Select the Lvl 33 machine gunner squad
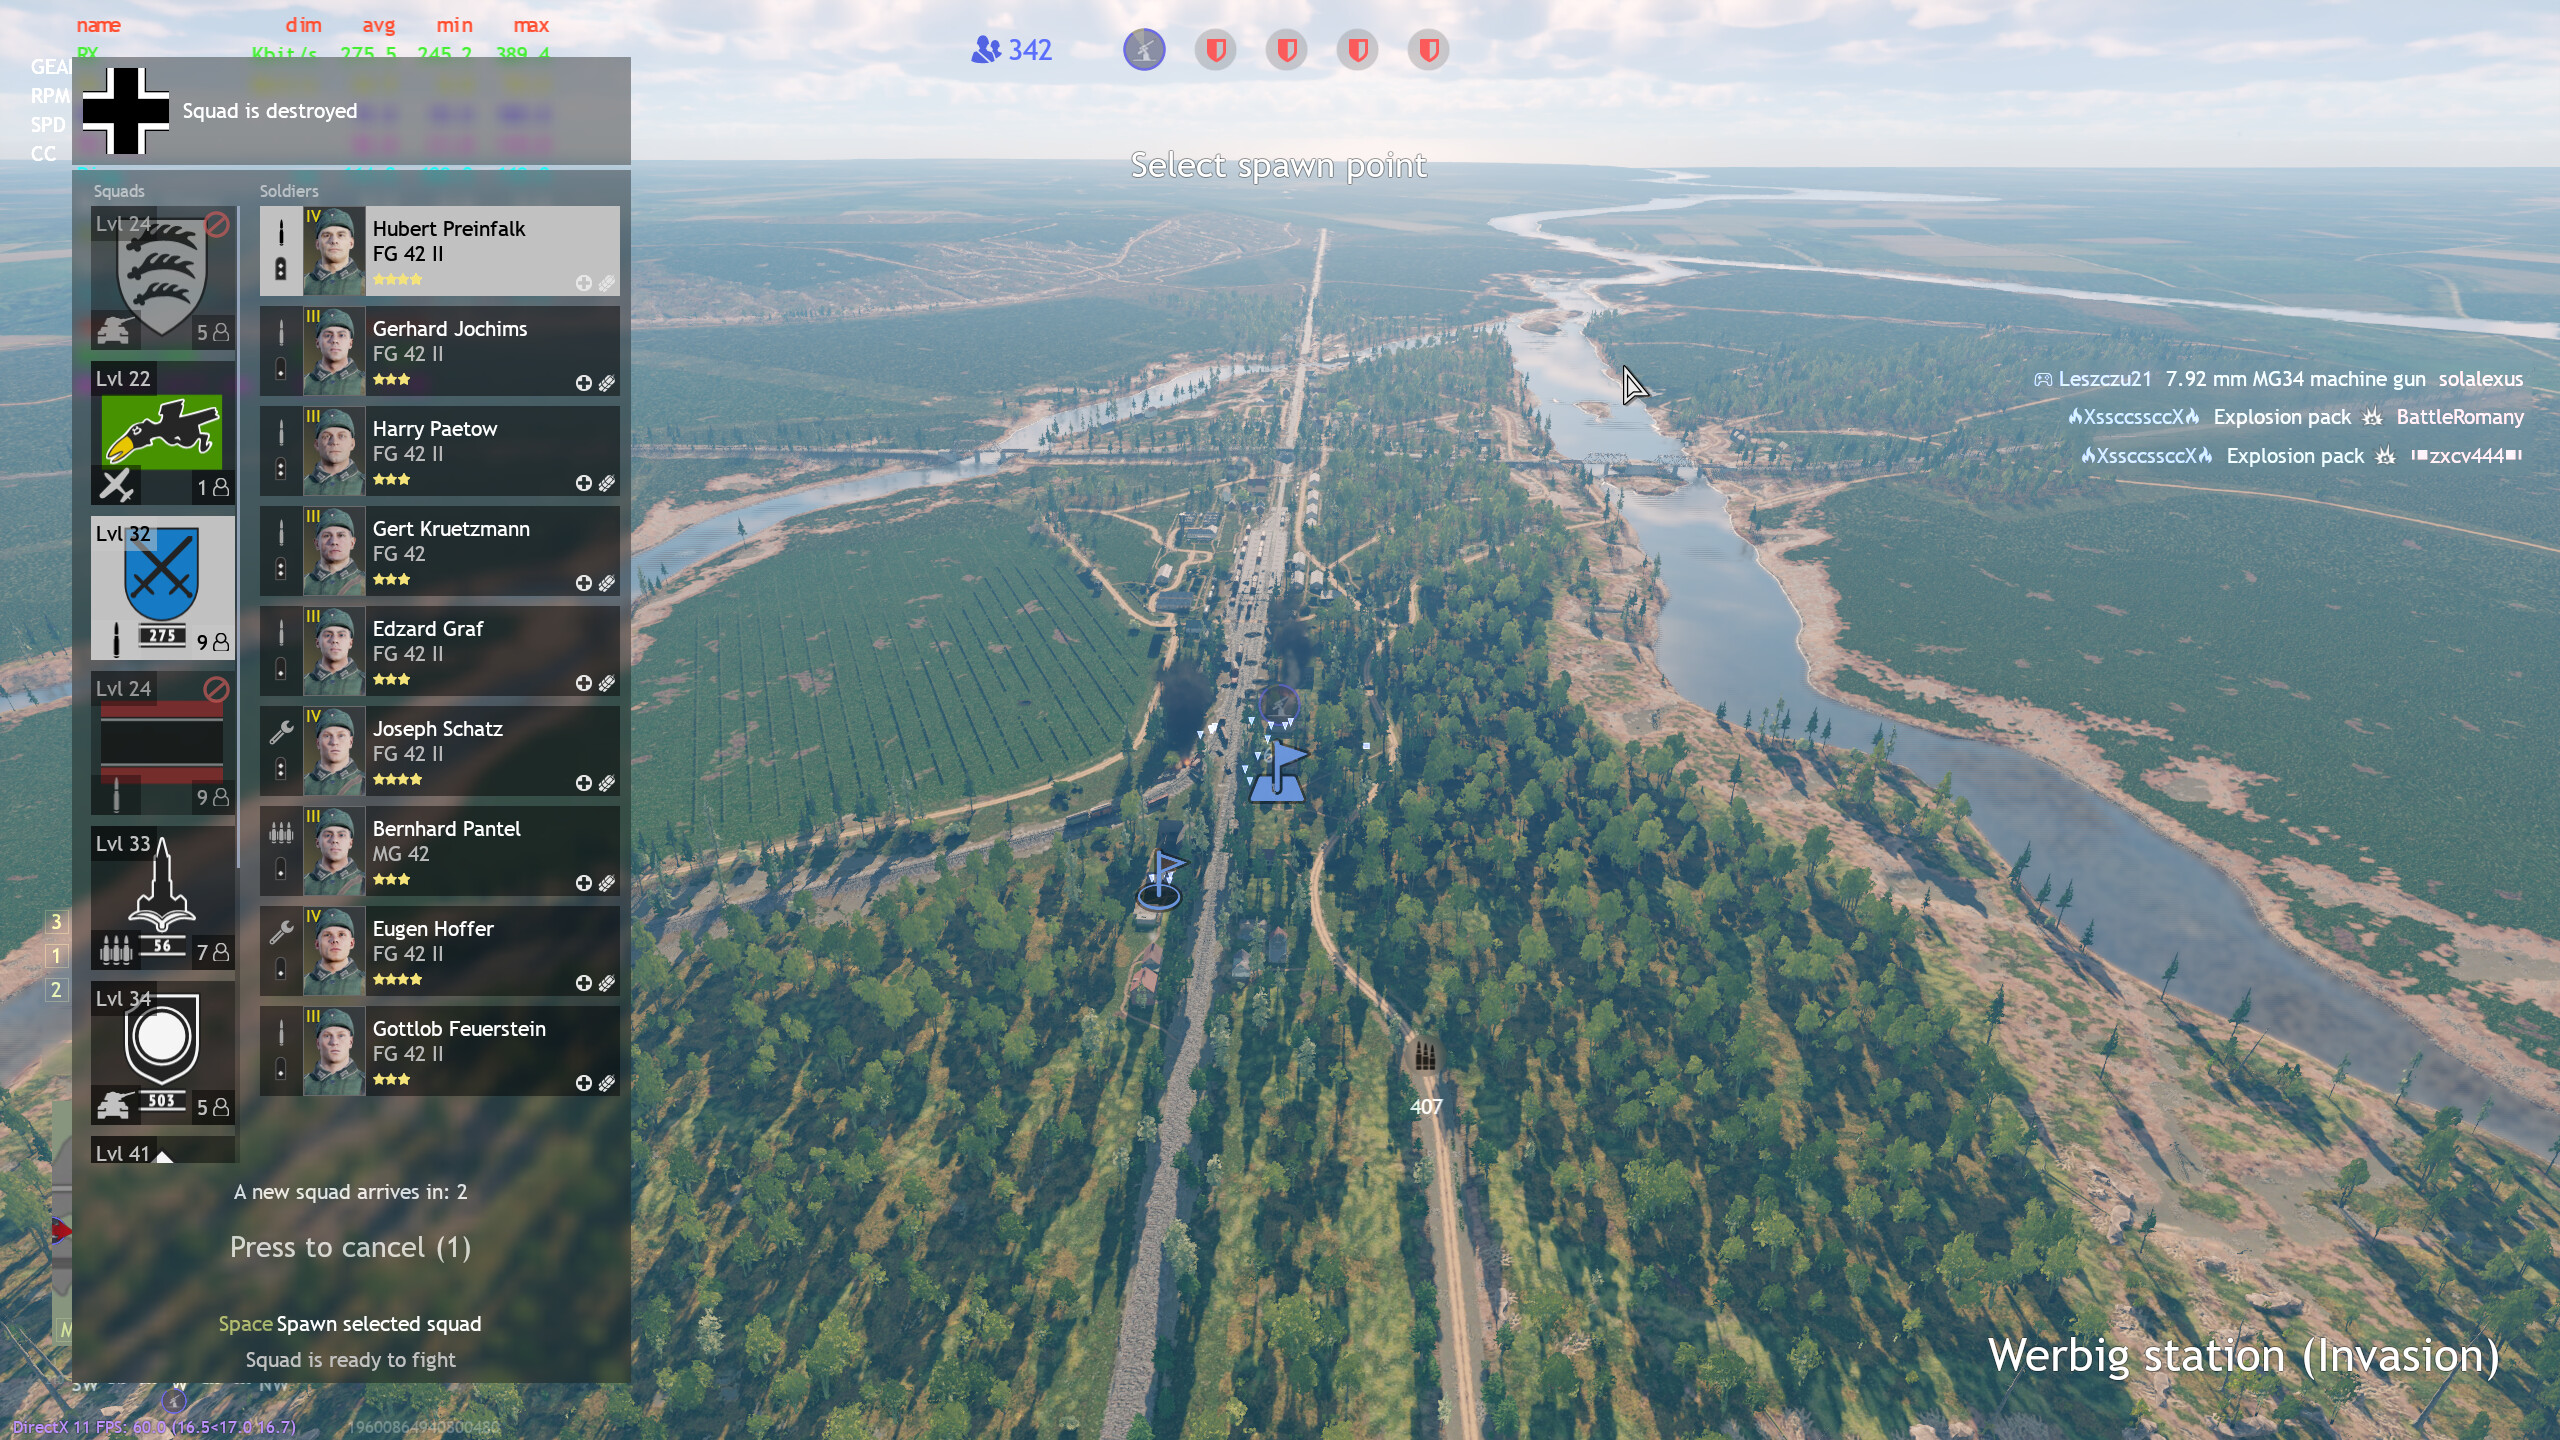The width and height of the screenshot is (2560, 1440). pyautogui.click(x=162, y=897)
